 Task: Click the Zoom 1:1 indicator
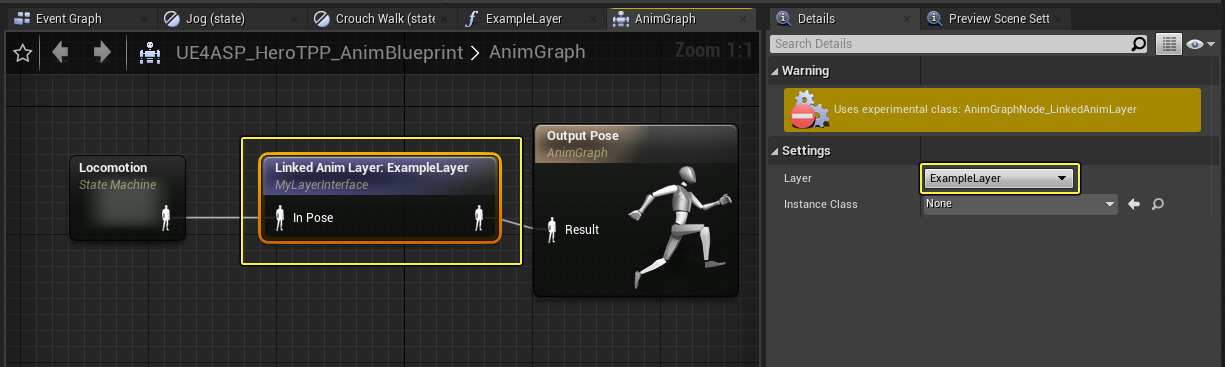click(x=713, y=50)
